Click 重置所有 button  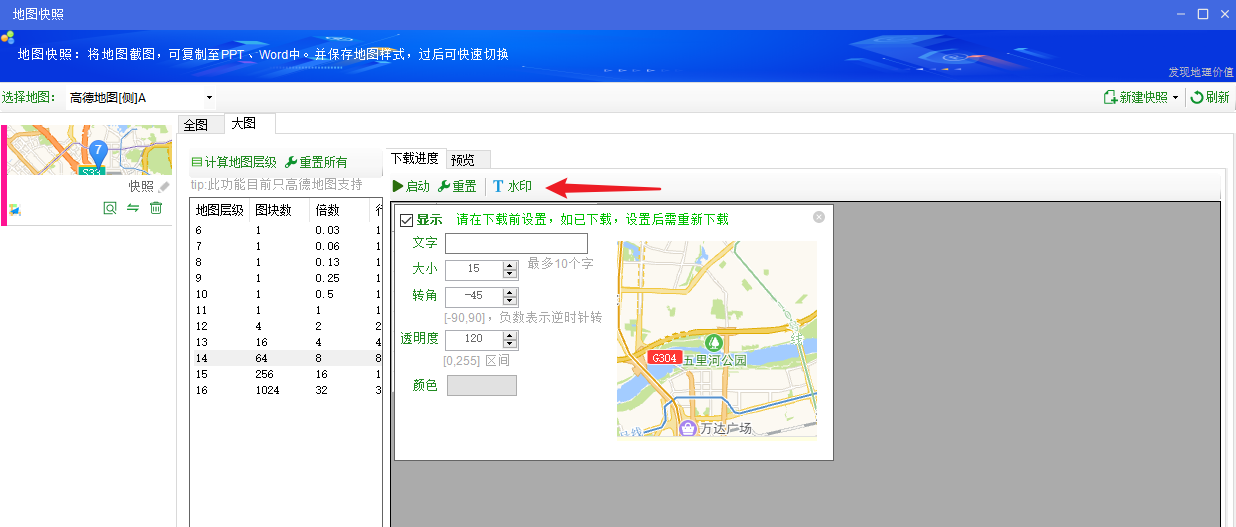tap(316, 162)
